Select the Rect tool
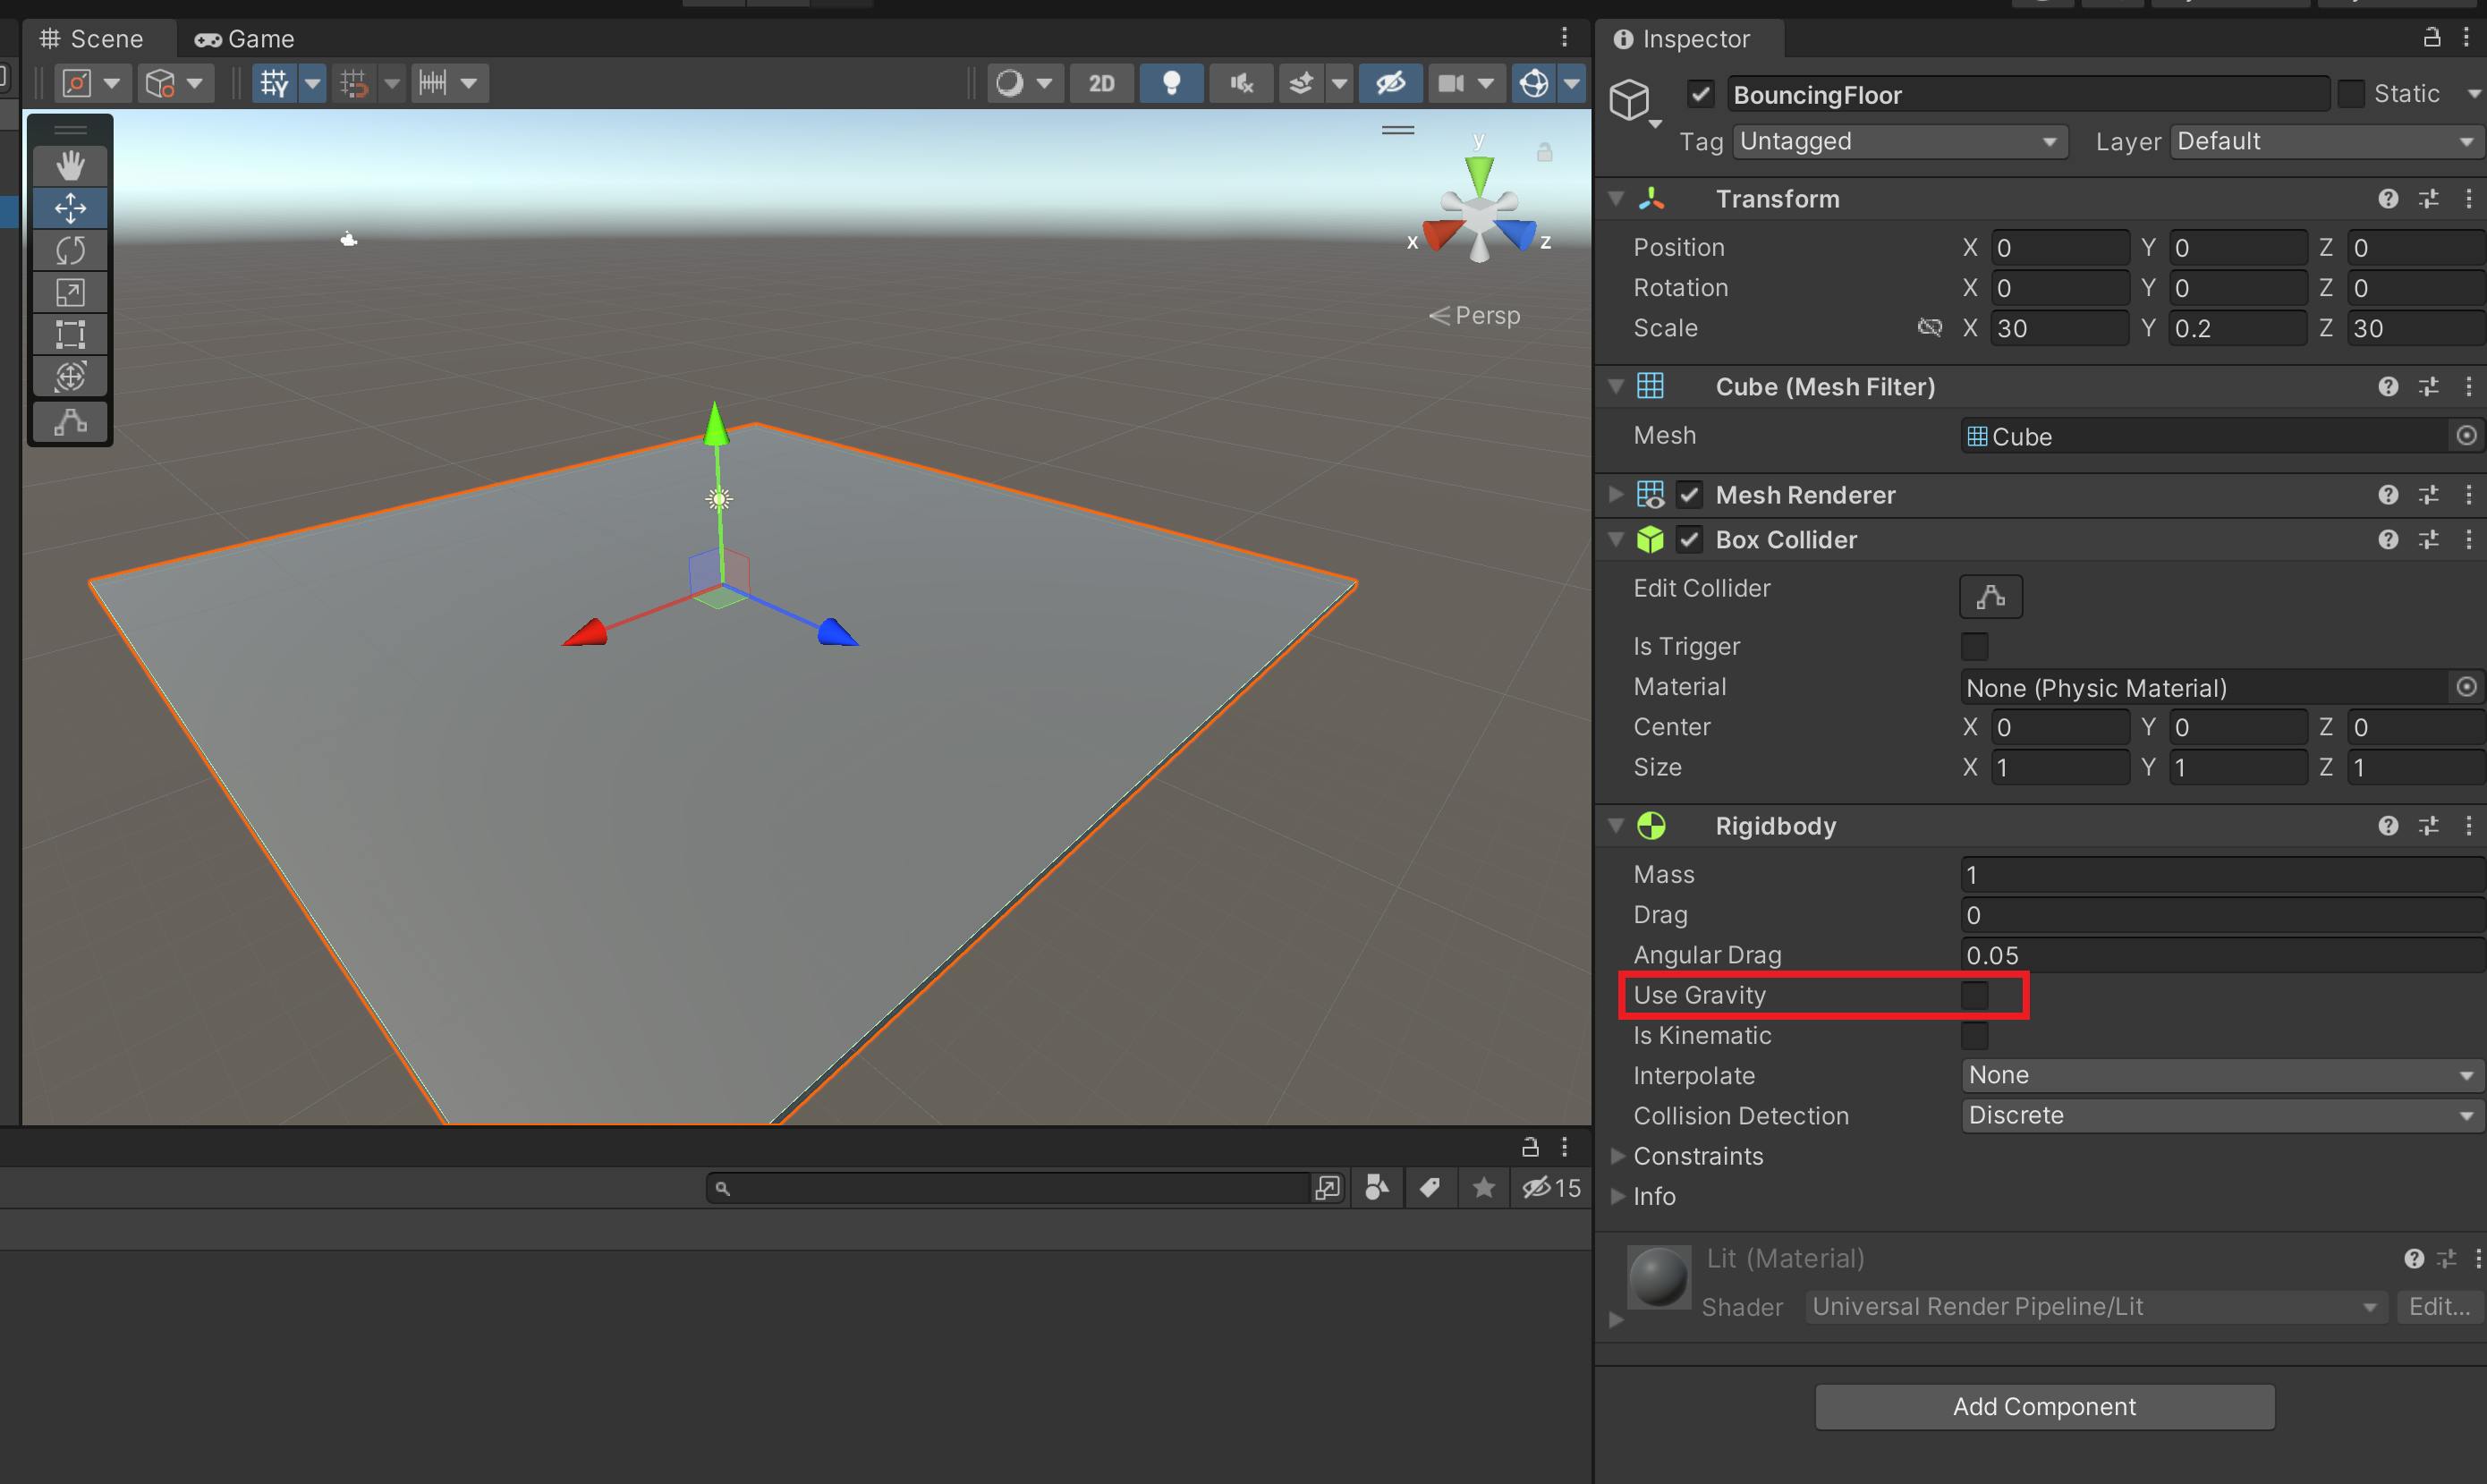 coord(70,334)
